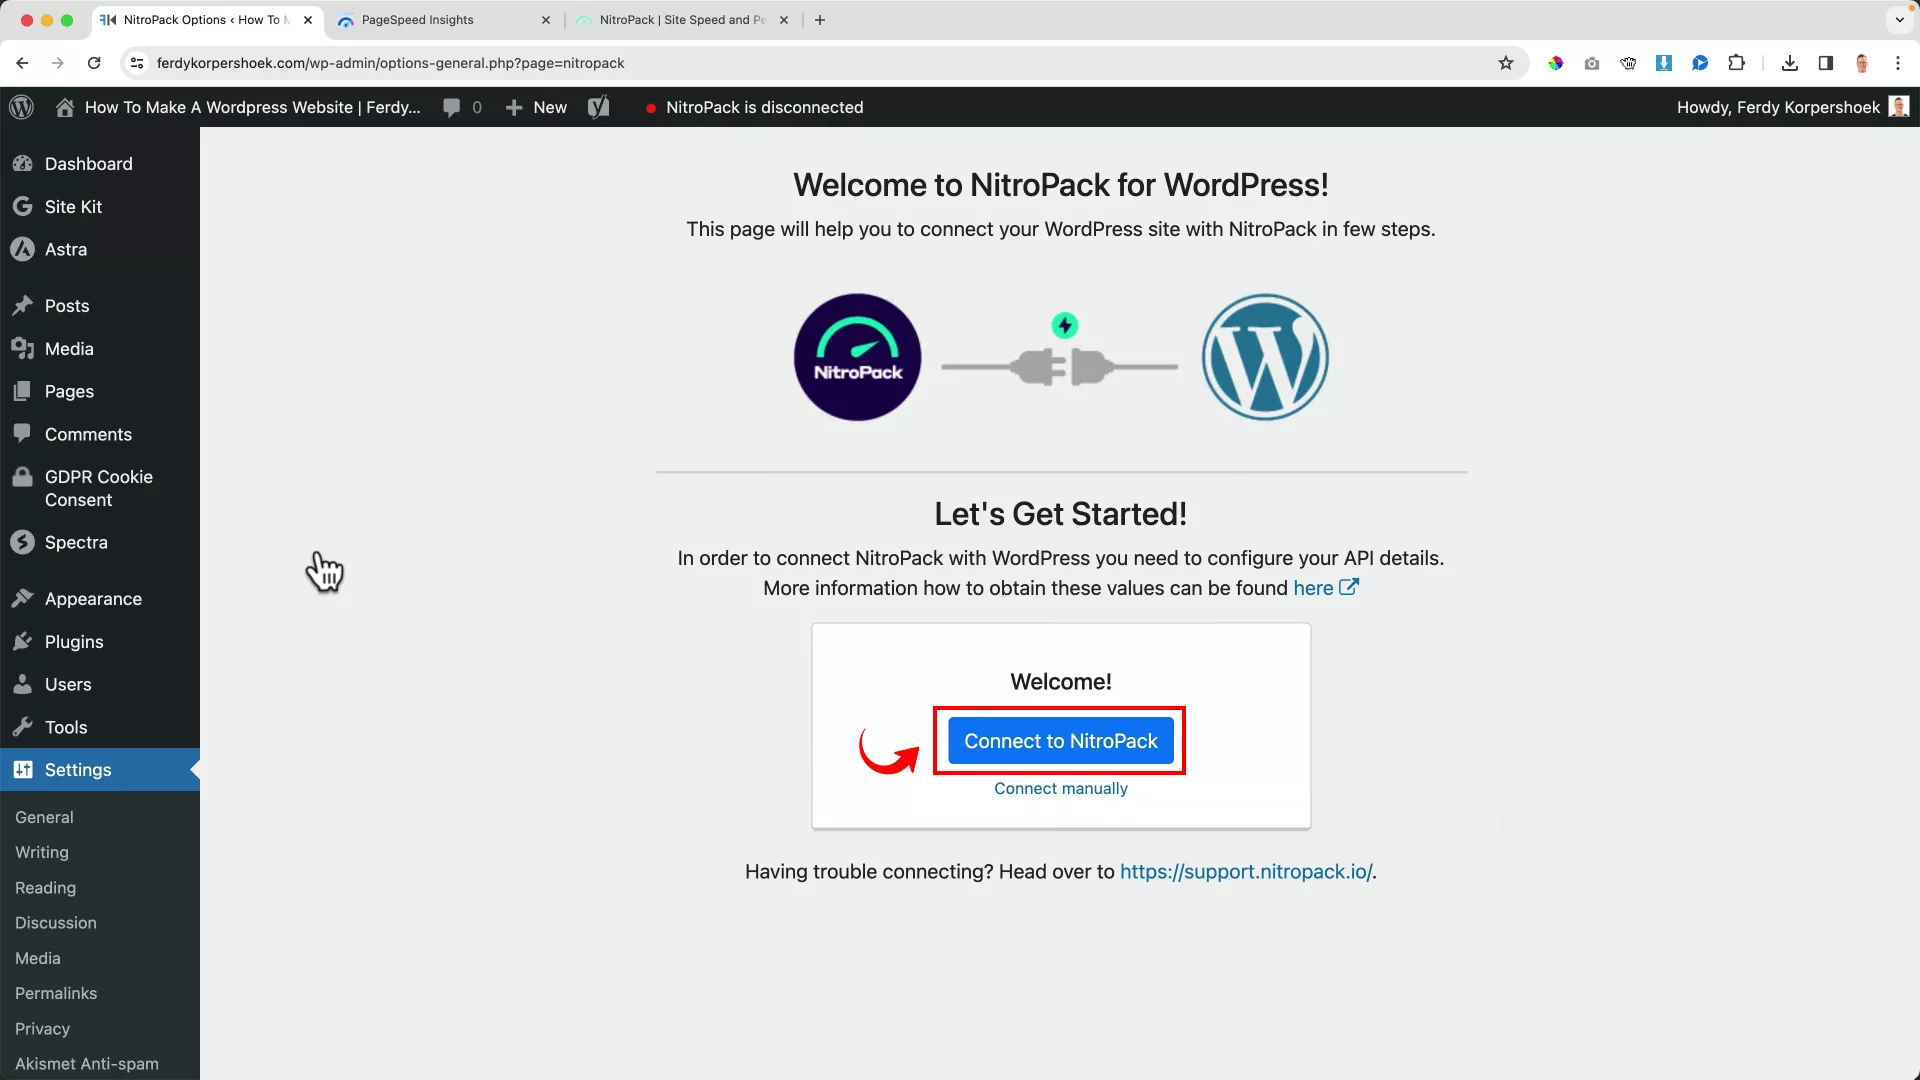The image size is (1920, 1080).
Task: Open the ColorZilla color wheel extension
Action: pyautogui.click(x=1556, y=62)
